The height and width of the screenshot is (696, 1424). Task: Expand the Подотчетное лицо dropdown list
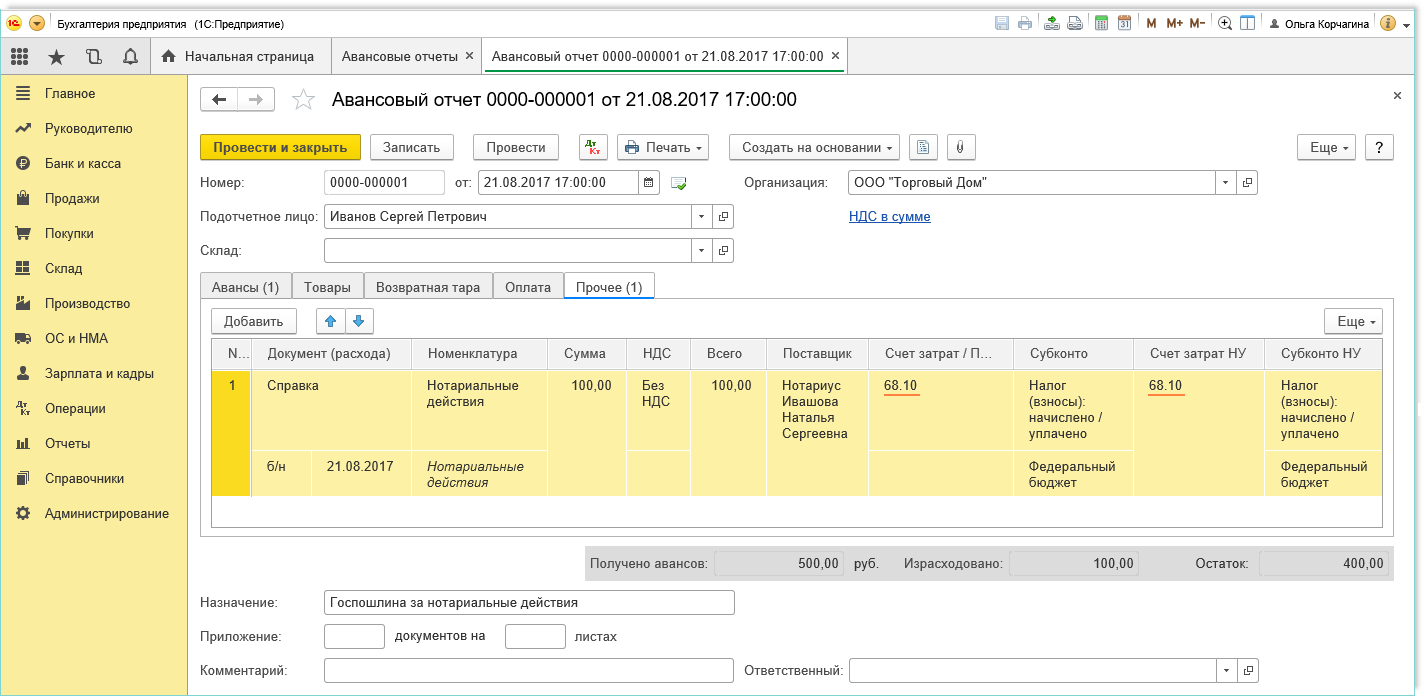pyautogui.click(x=701, y=216)
